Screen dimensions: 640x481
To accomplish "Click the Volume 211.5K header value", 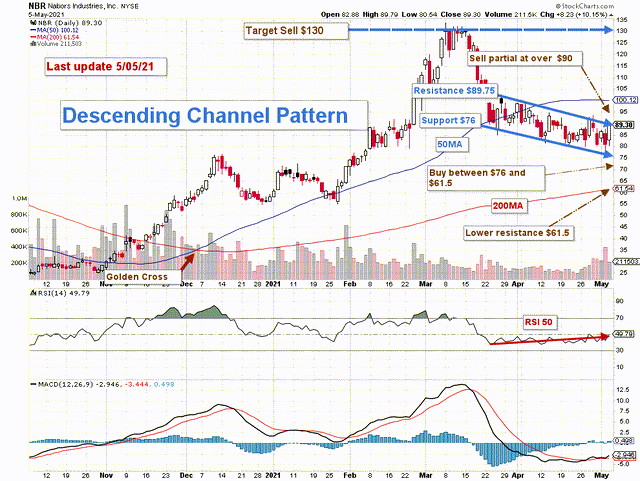I will 510,14.
